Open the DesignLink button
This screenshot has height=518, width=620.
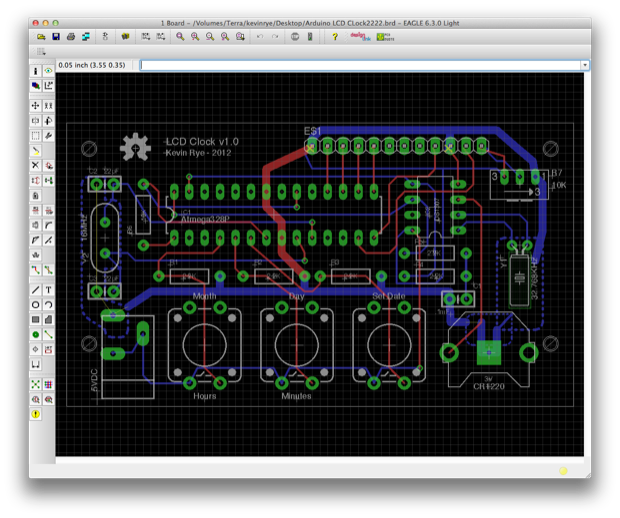[x=360, y=37]
